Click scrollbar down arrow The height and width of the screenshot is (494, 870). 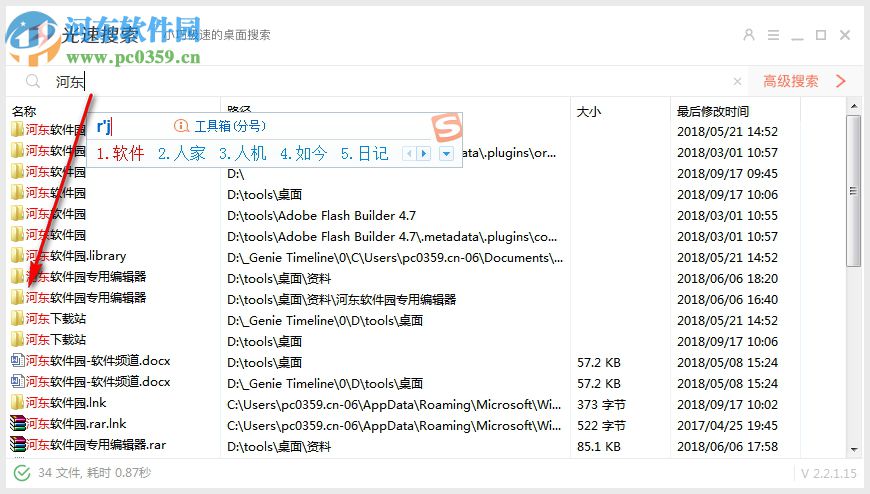[x=853, y=450]
